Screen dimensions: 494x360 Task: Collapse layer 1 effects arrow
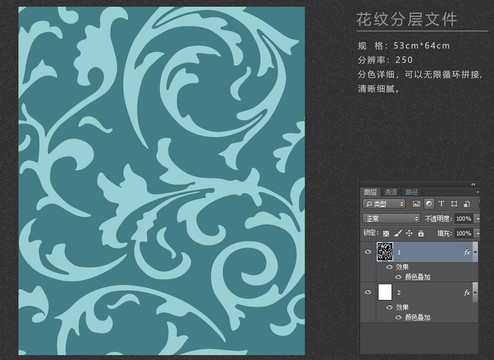click(x=475, y=252)
